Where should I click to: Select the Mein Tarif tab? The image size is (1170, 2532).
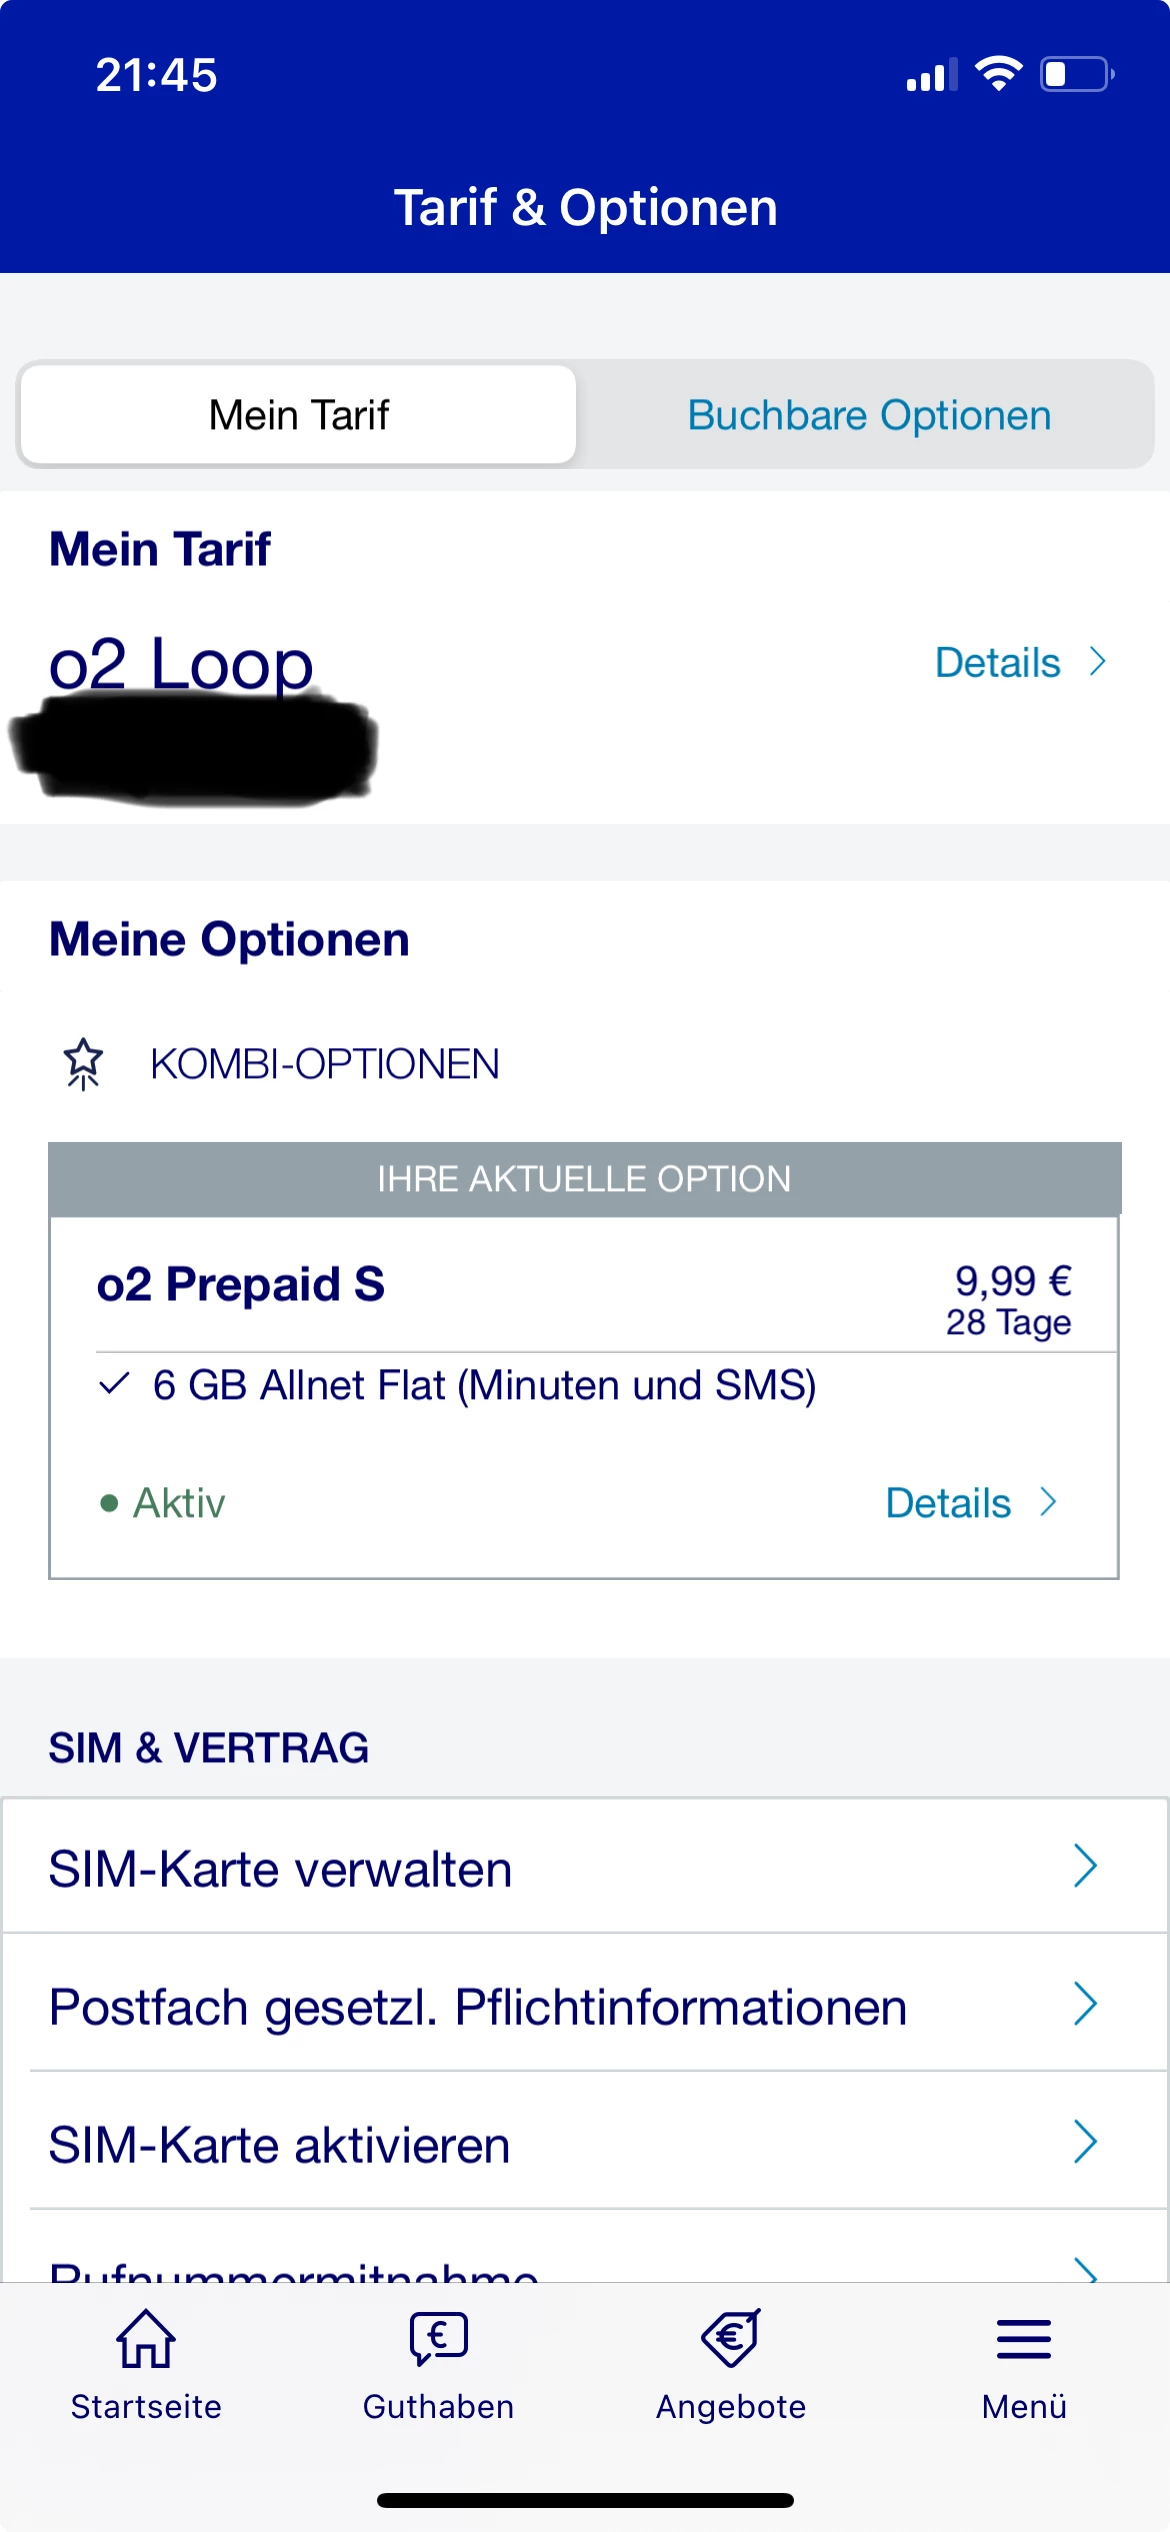click(x=298, y=415)
